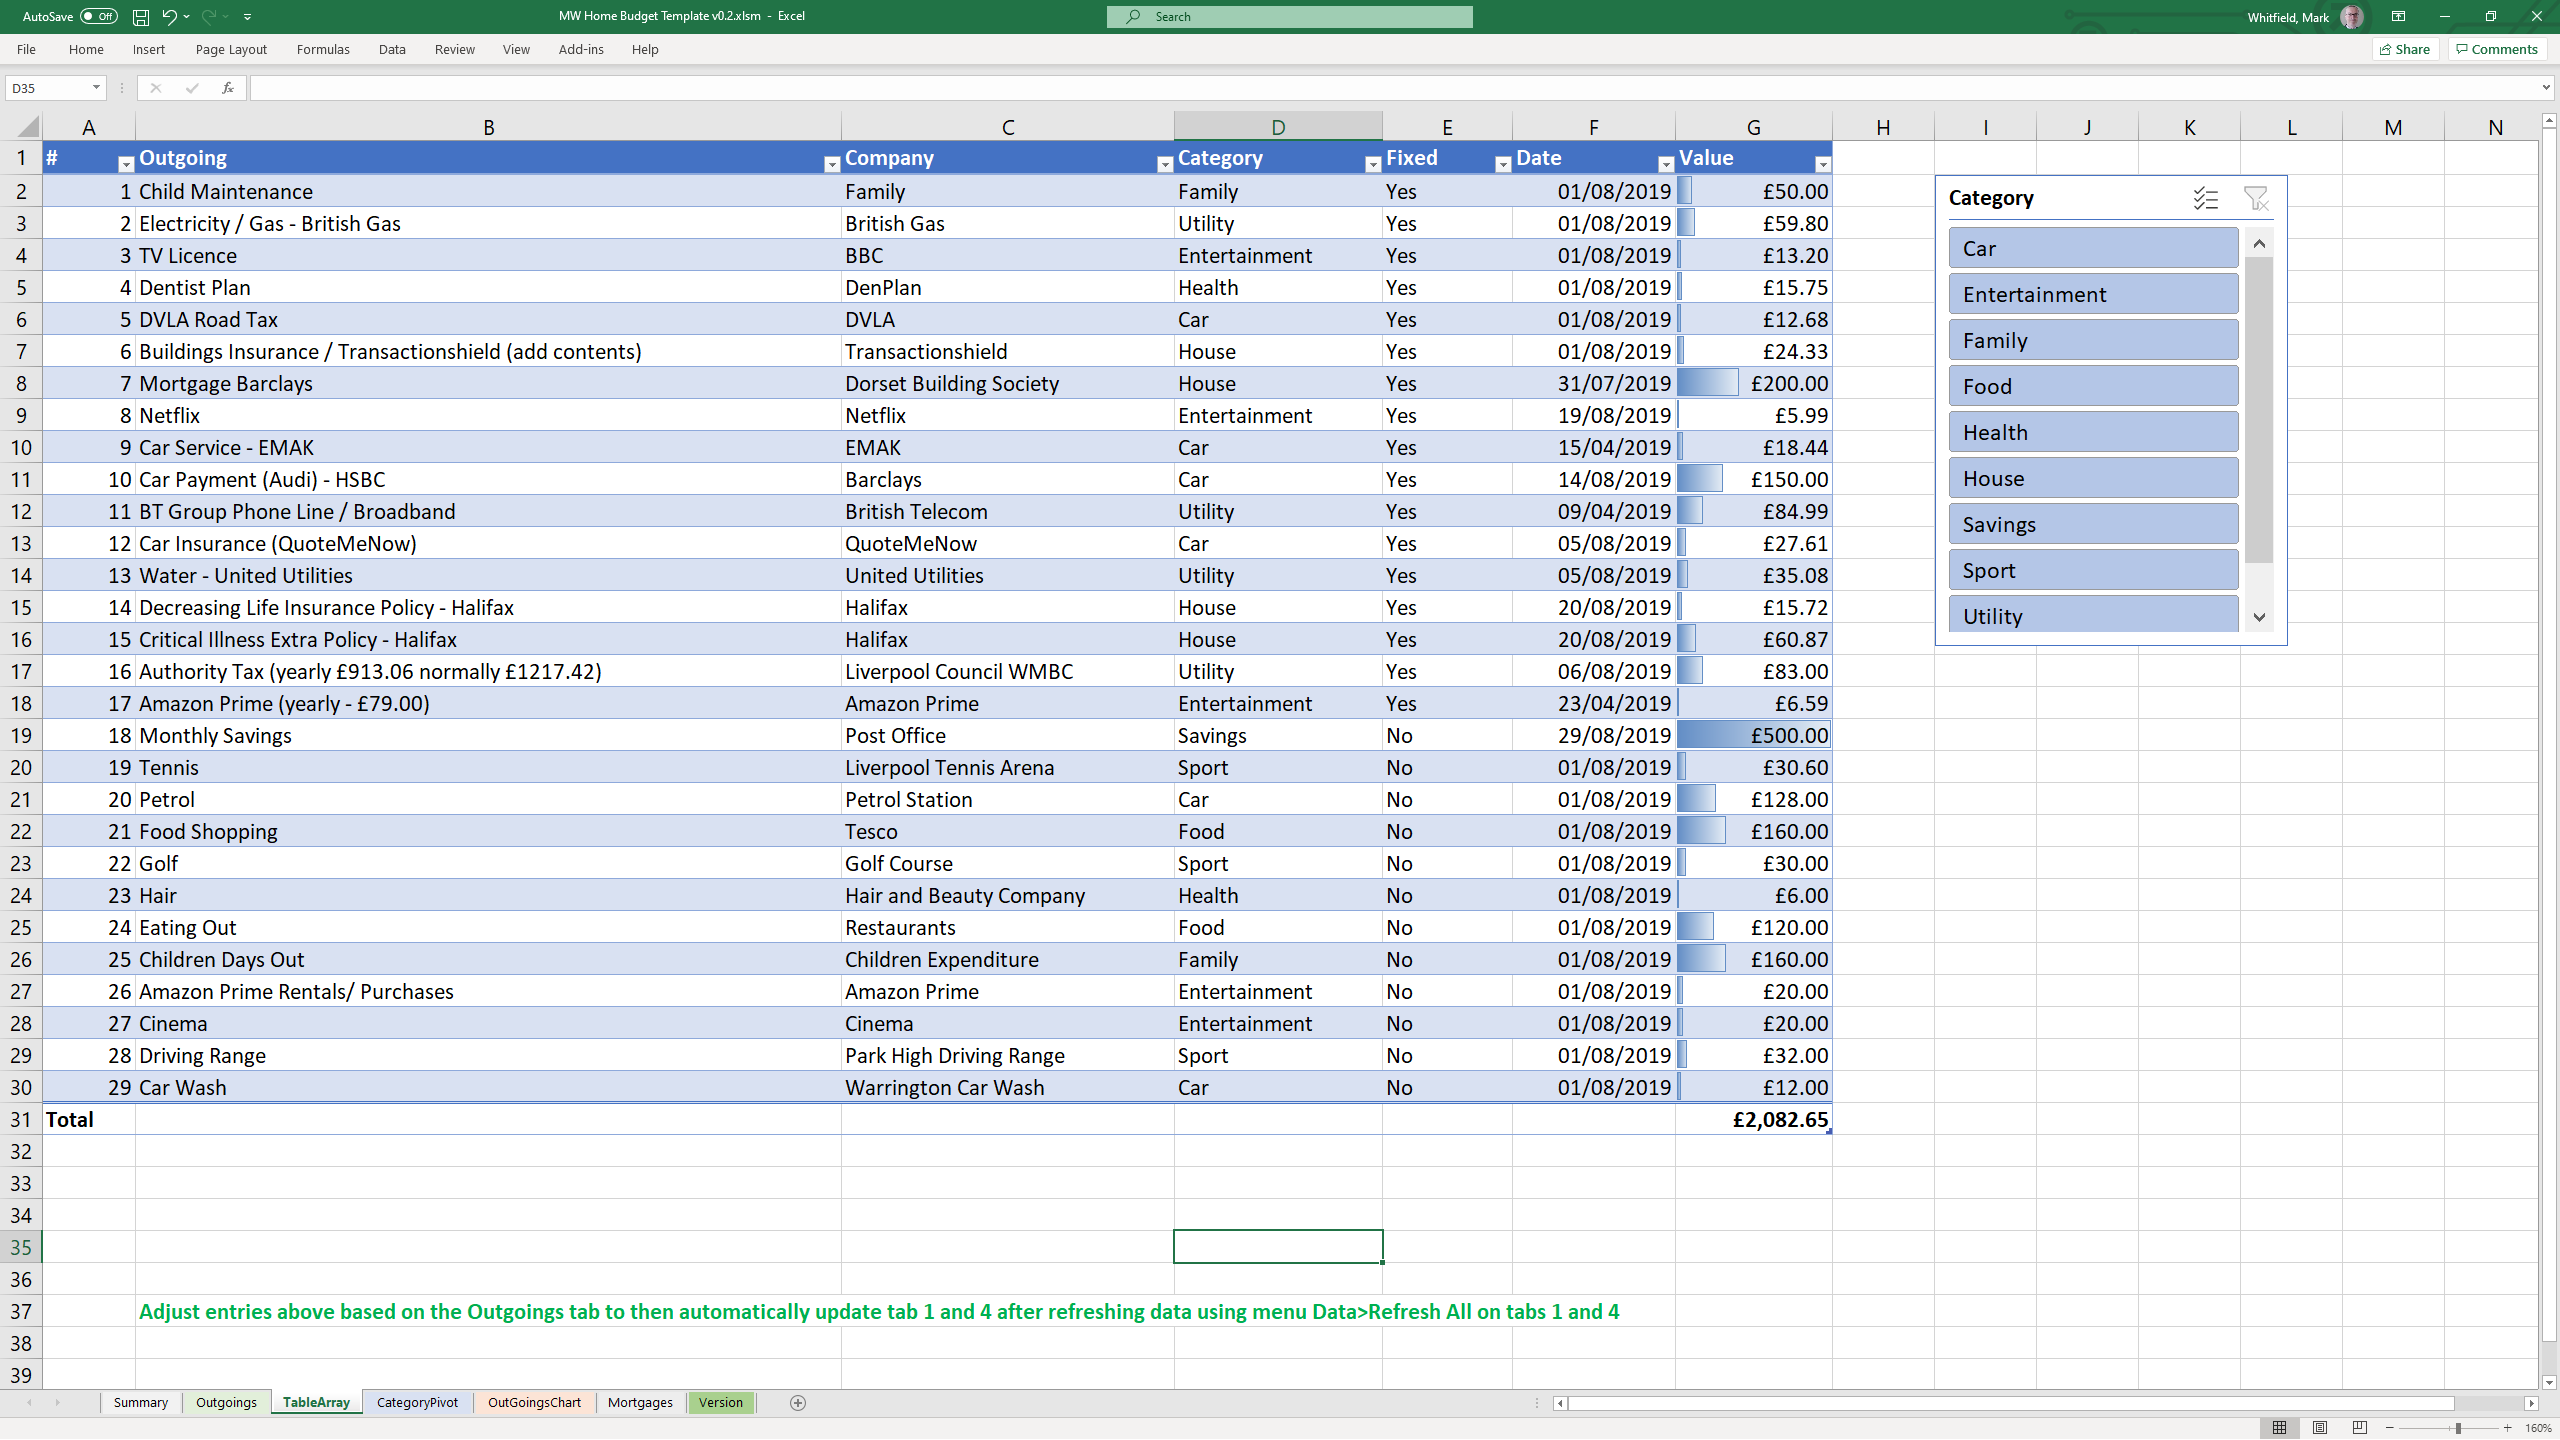Open Ribbon Display Options icon

point(2398,17)
